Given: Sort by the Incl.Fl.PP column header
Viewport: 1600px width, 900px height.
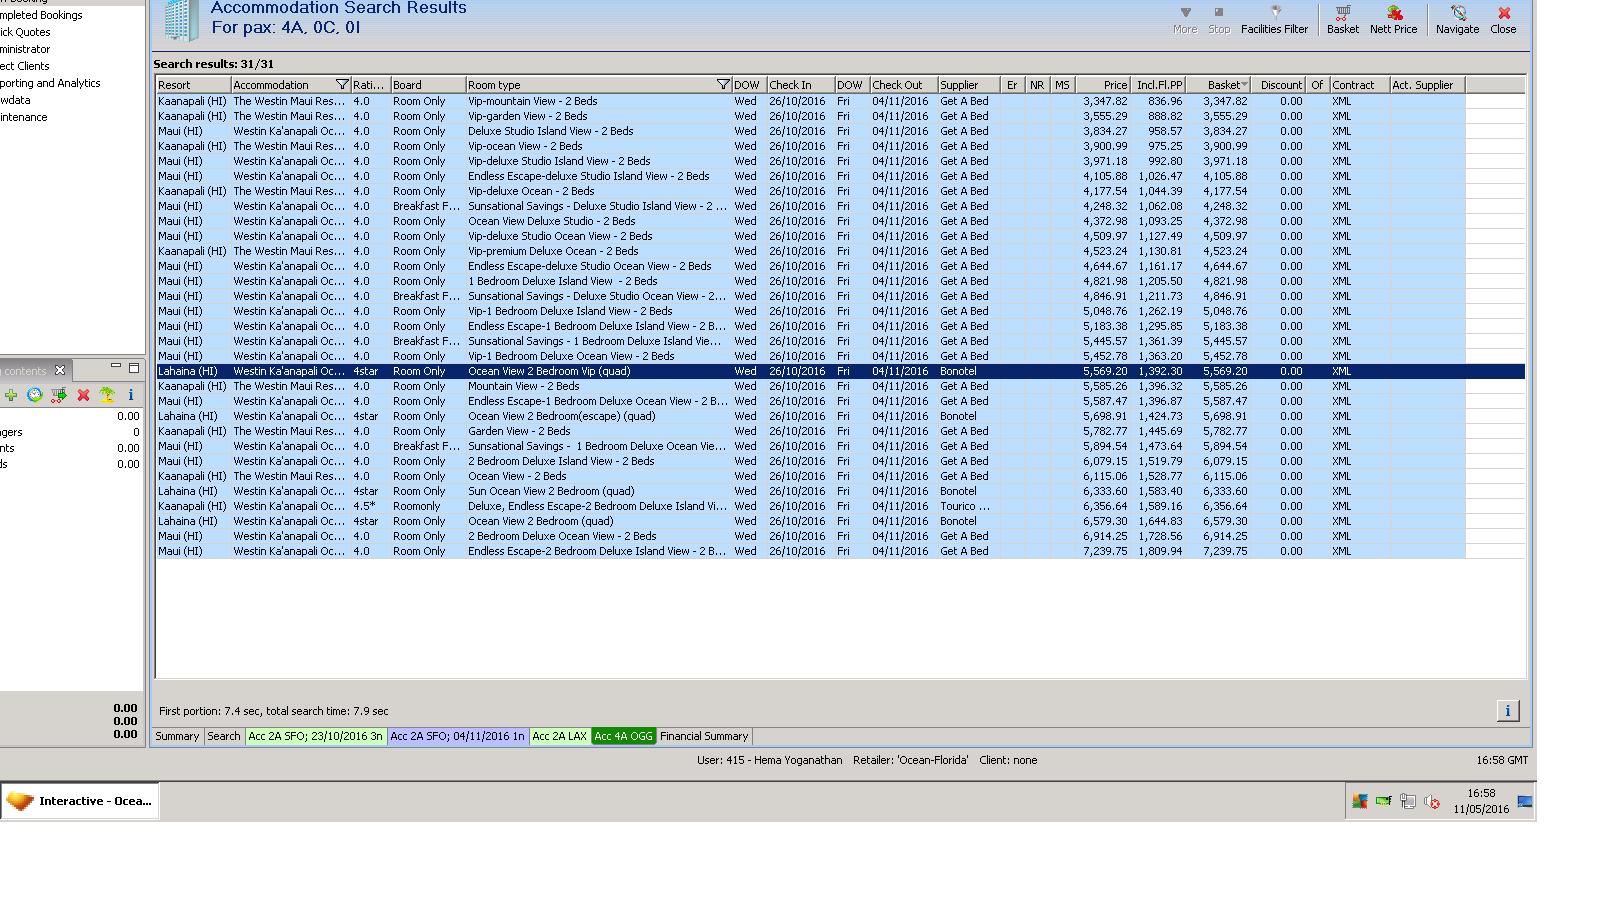Looking at the screenshot, I should [1159, 85].
